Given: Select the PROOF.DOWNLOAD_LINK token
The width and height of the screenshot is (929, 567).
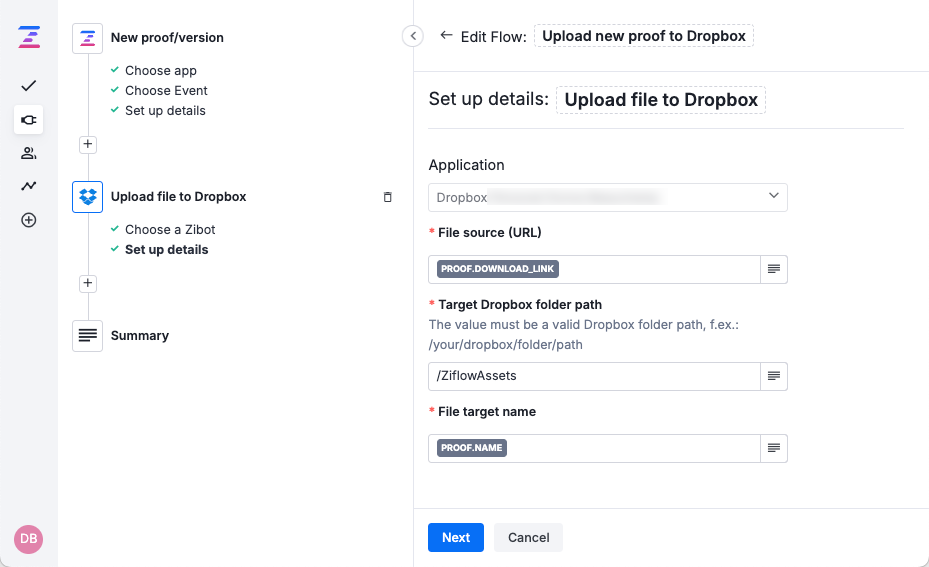Looking at the screenshot, I should [498, 269].
